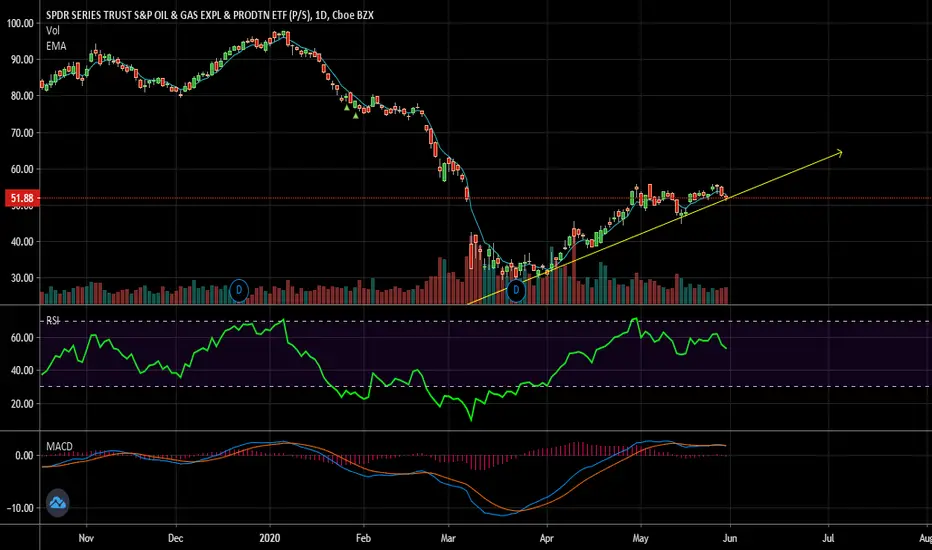Open the MACD indicator label
The image size is (932, 550).
point(59,446)
